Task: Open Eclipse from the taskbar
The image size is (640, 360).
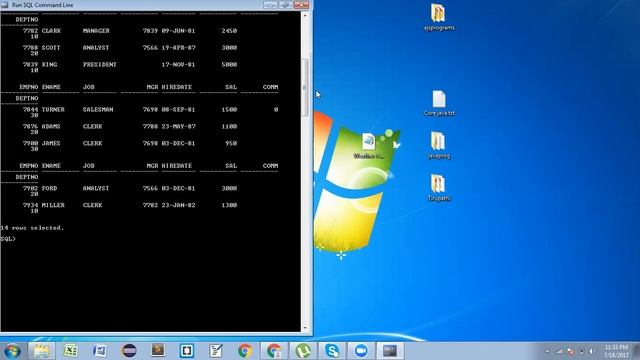Action: (129, 351)
